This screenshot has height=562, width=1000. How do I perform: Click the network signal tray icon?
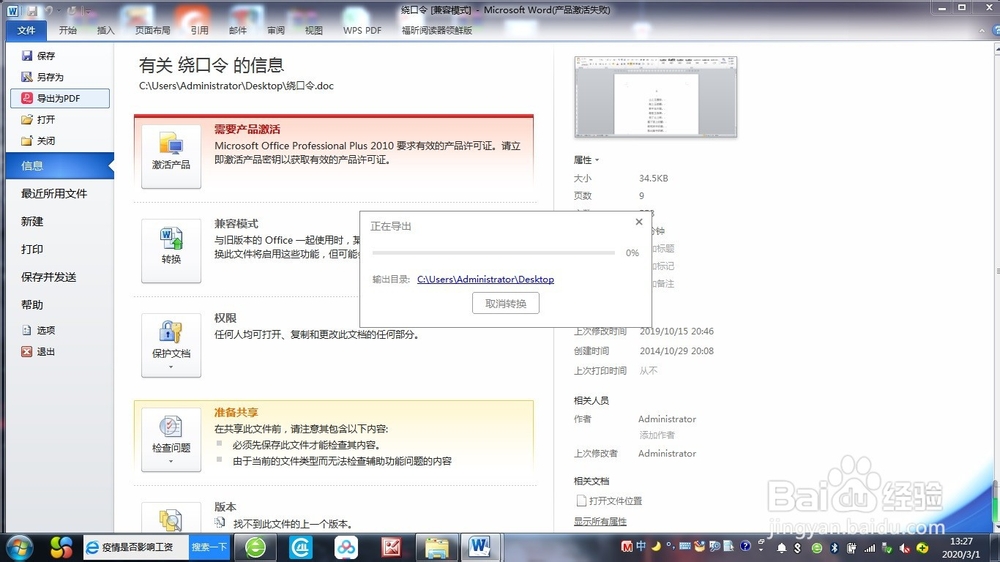(869, 548)
